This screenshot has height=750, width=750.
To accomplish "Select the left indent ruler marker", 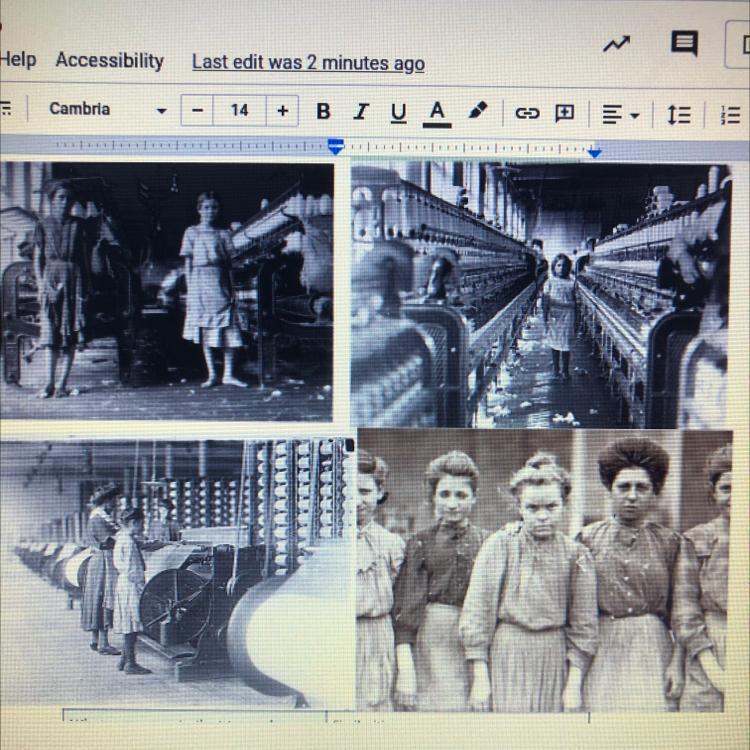I will coord(336,146).
